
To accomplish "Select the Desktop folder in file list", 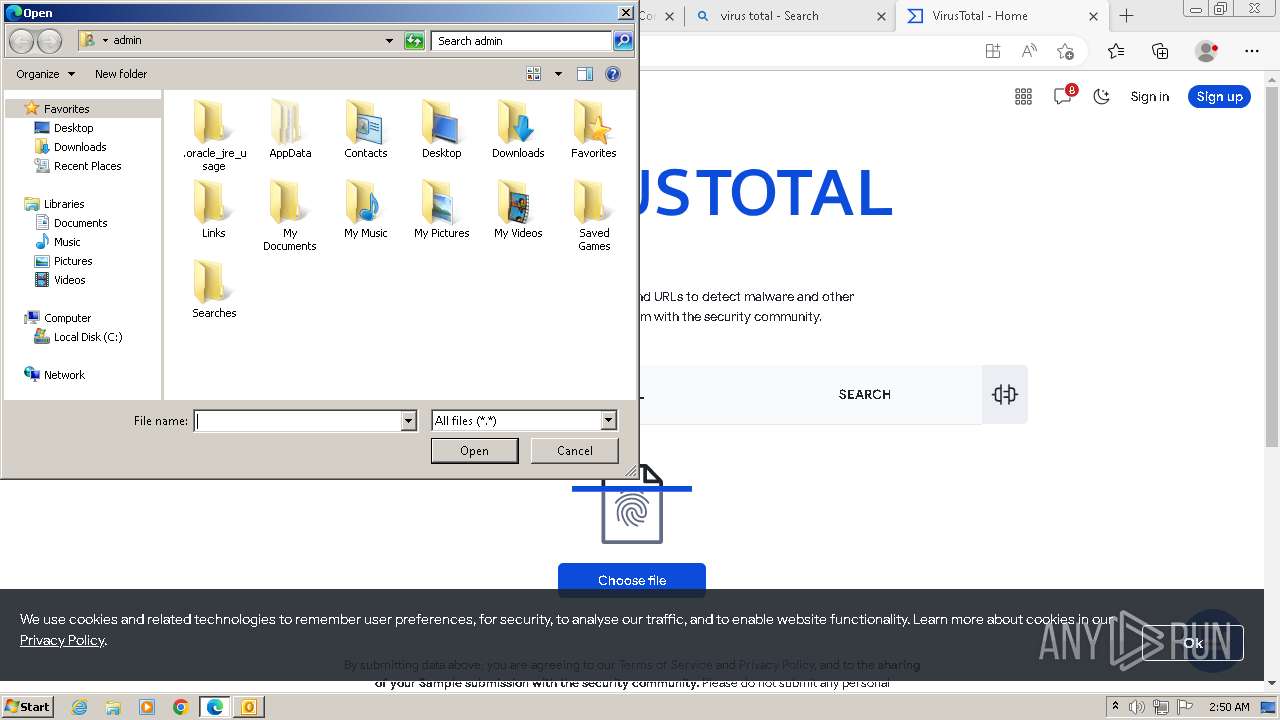I will 441,129.
